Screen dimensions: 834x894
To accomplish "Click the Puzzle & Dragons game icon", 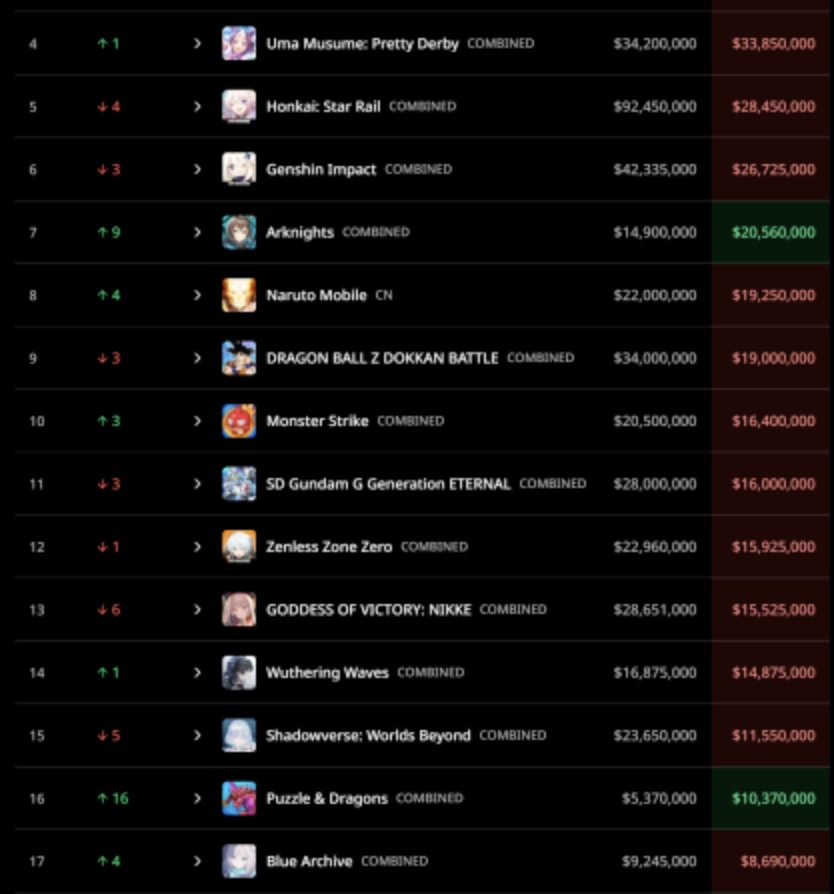I will [239, 798].
